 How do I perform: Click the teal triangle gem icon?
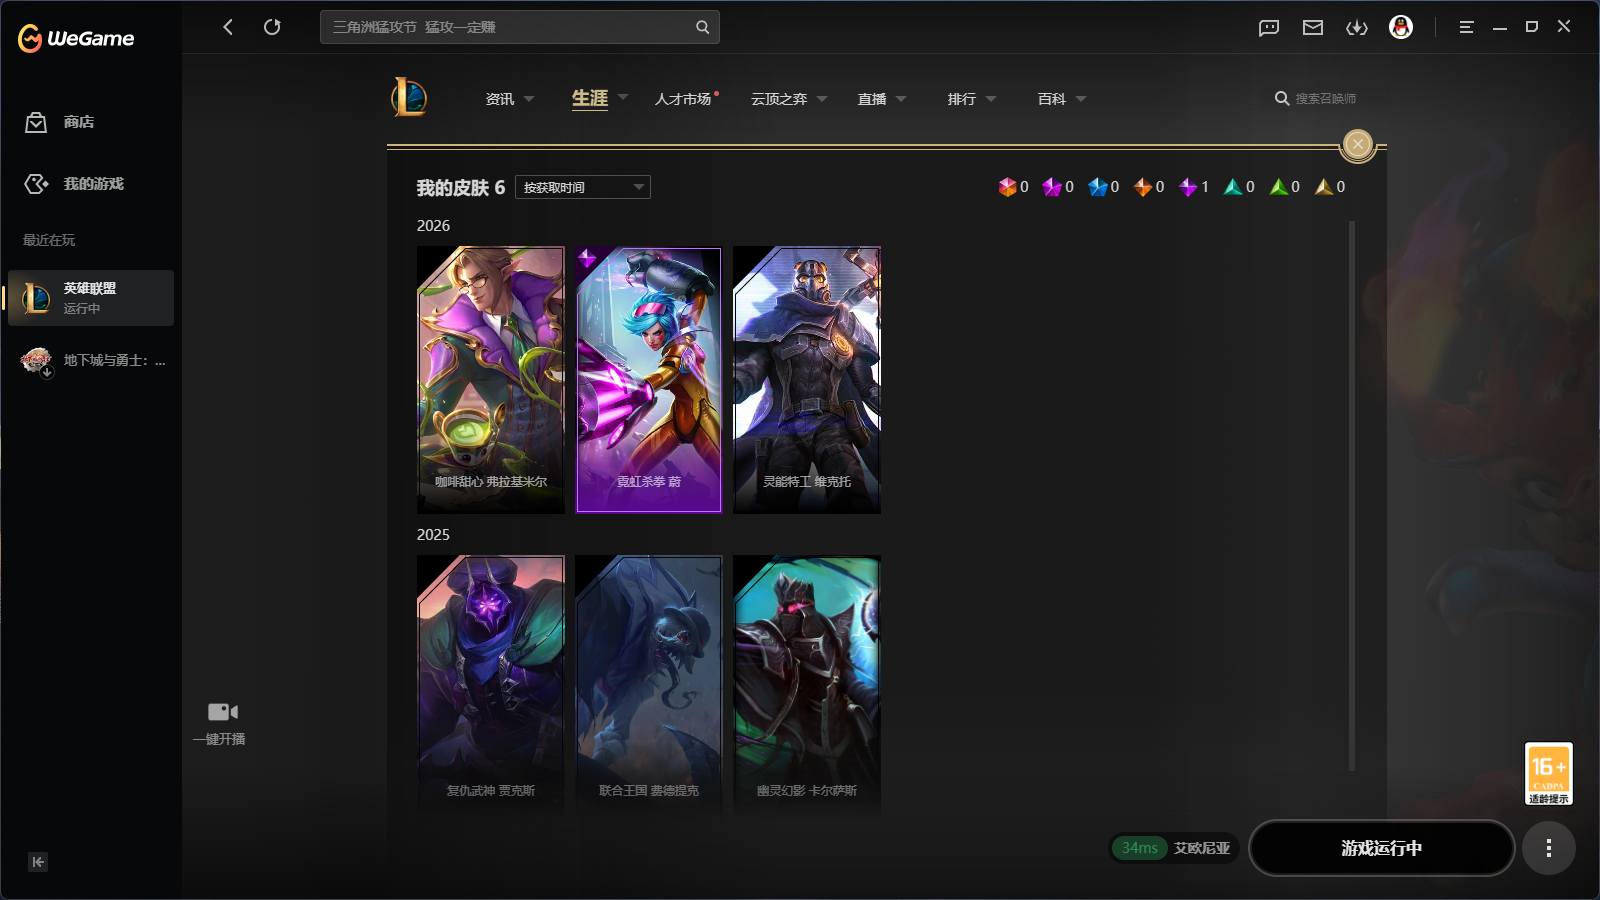click(1233, 187)
